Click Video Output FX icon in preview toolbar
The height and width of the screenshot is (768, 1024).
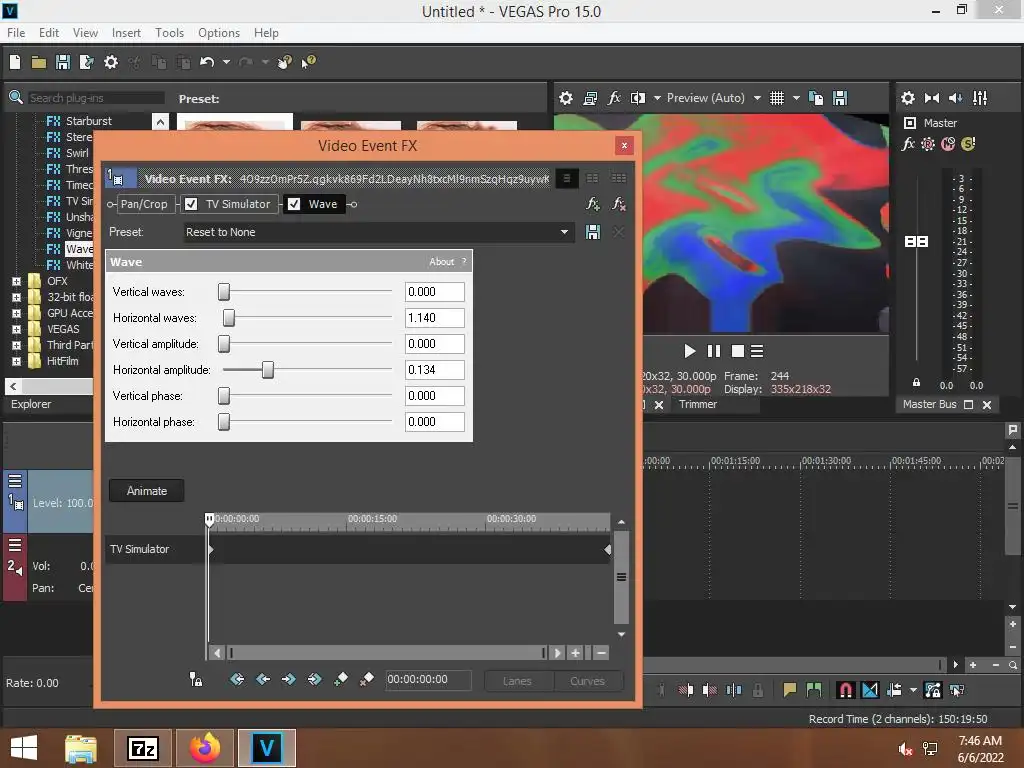coord(614,98)
